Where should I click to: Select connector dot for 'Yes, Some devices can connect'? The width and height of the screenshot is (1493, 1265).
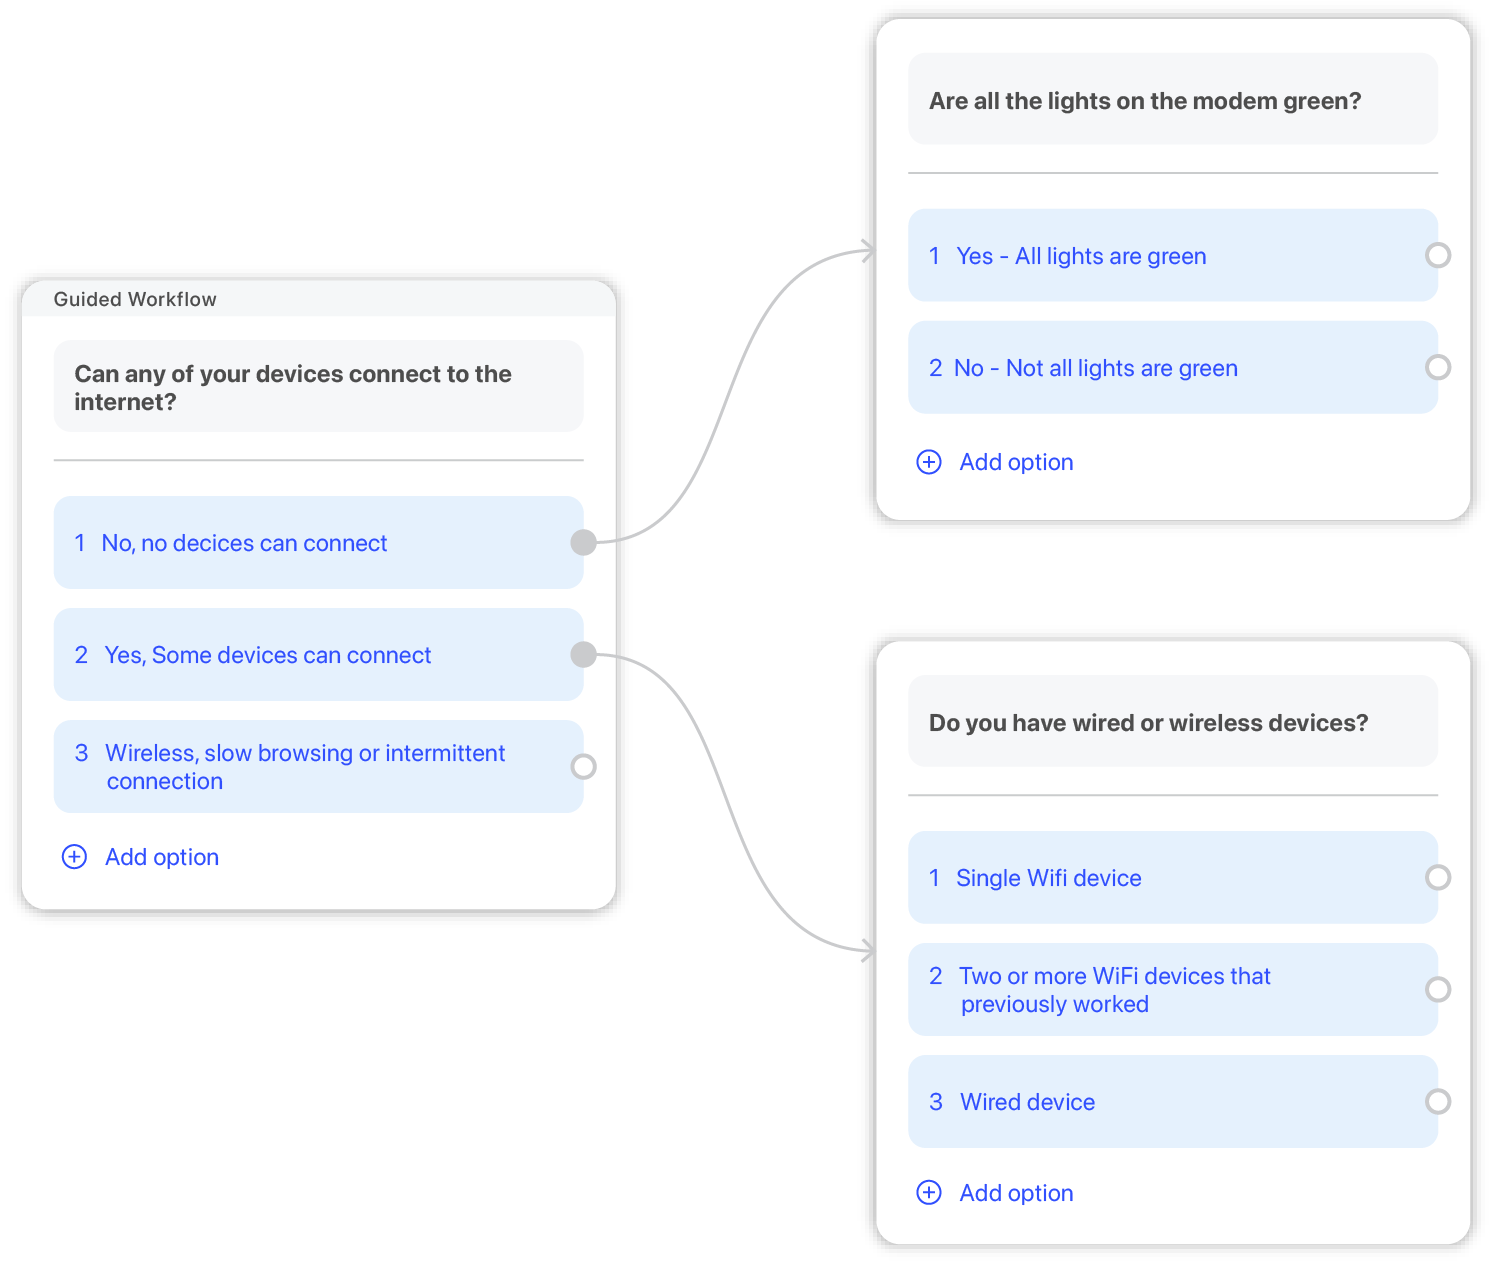[x=583, y=655]
